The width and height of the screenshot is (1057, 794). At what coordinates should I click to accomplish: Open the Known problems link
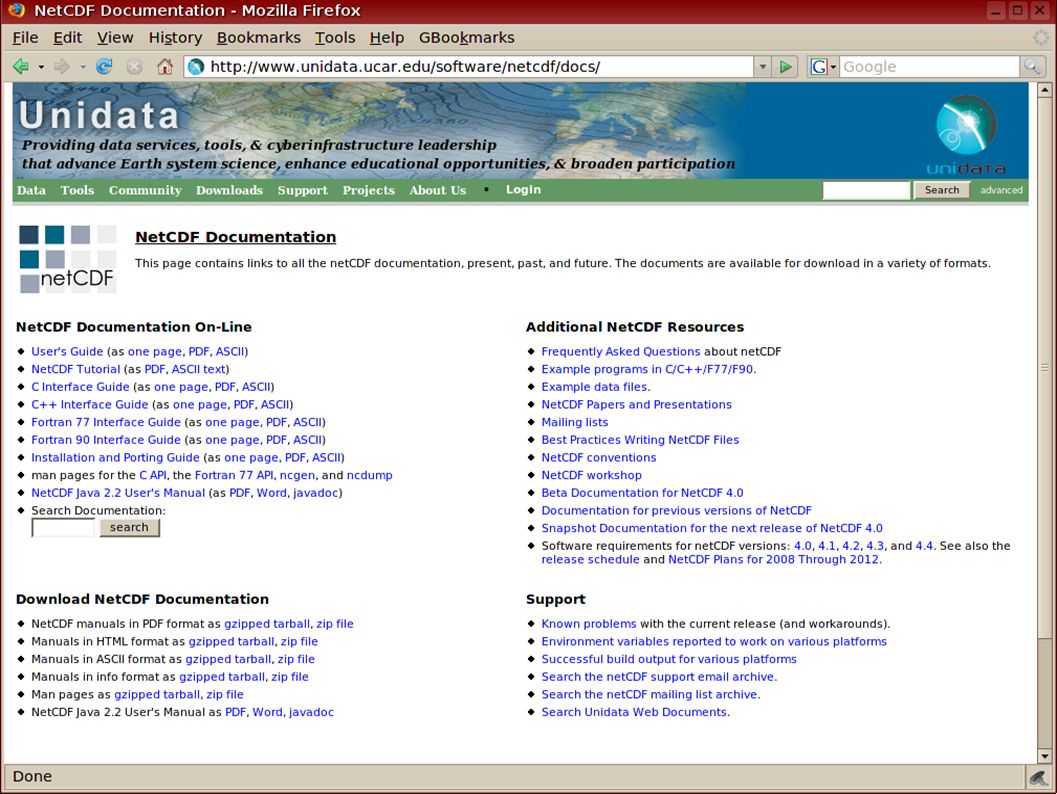point(588,623)
